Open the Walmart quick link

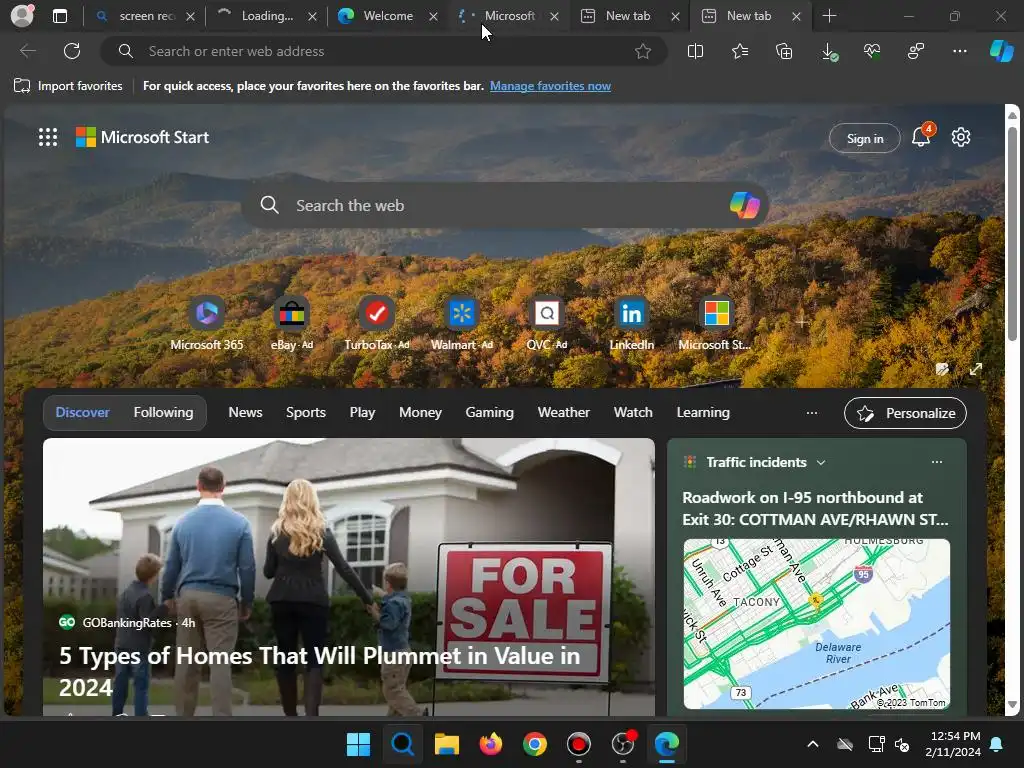462,324
